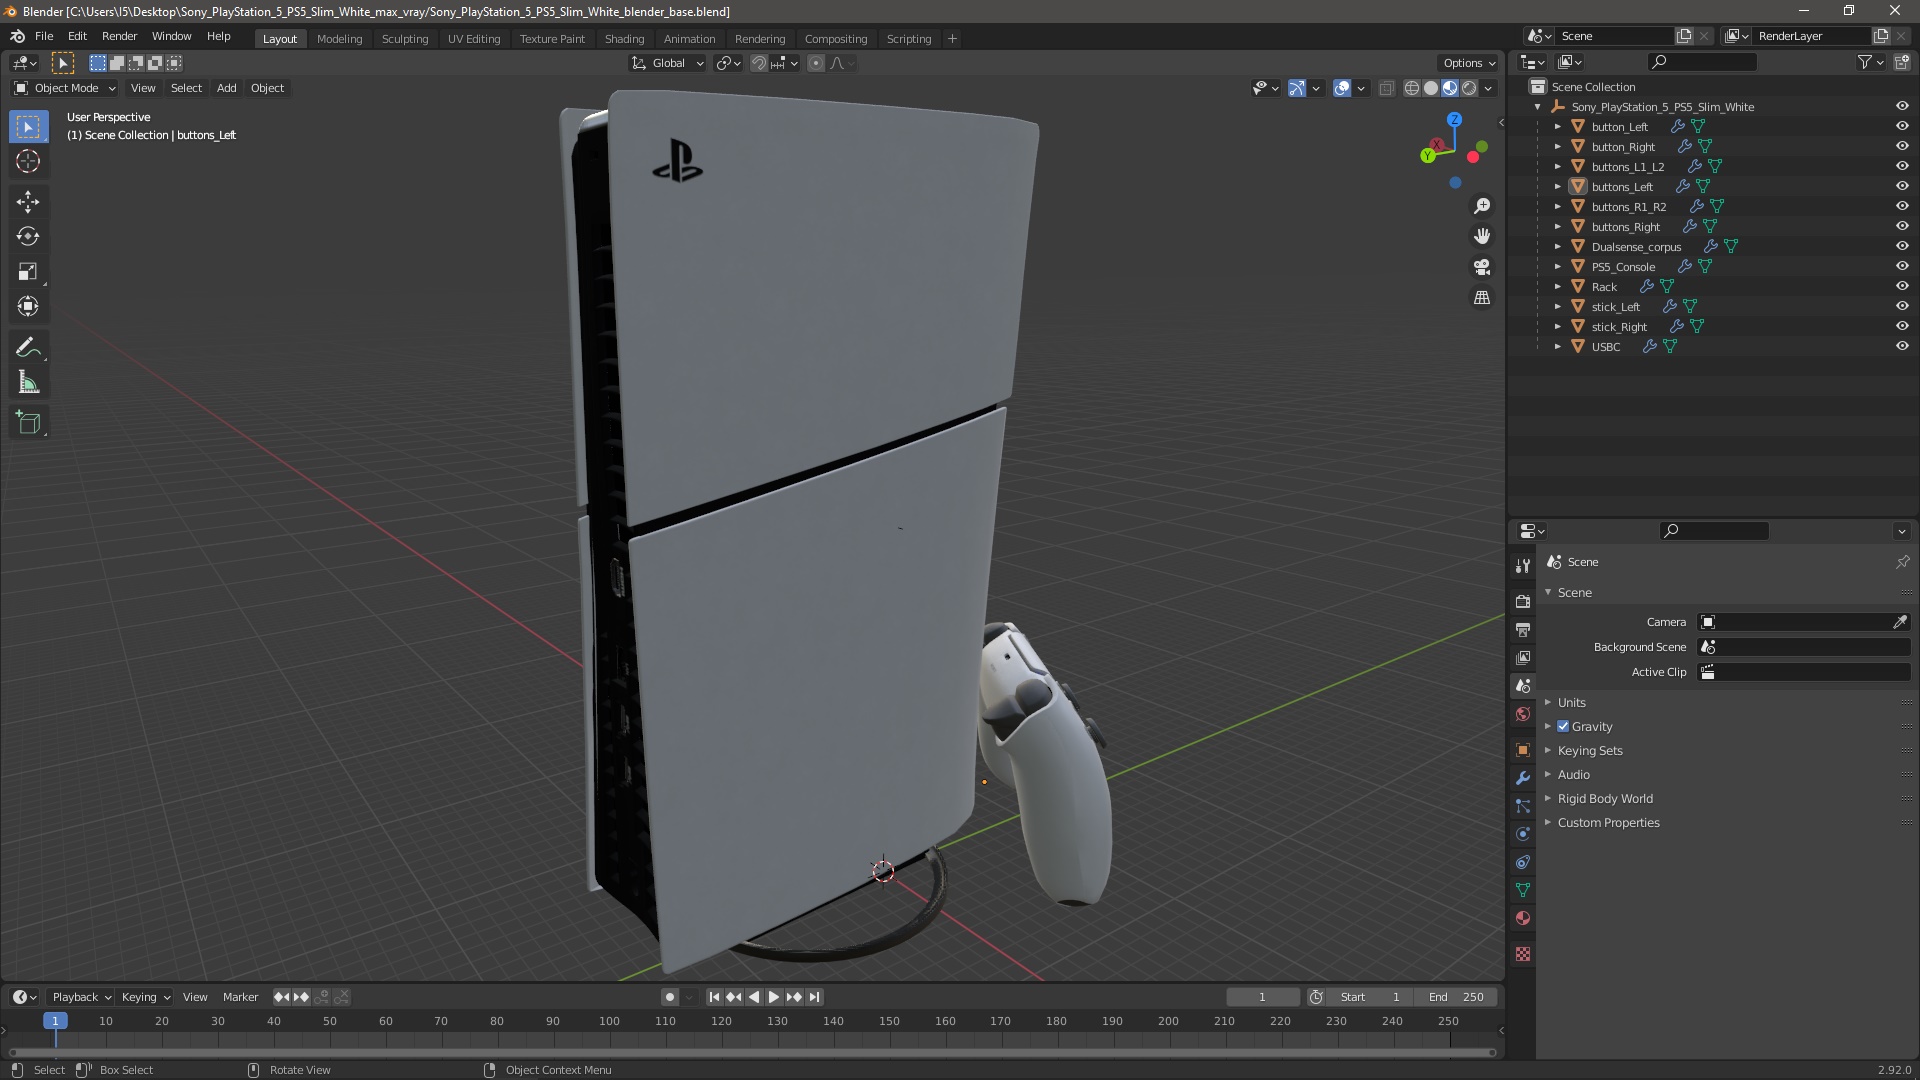Open the Object Mode dropdown
The image size is (1920, 1080).
(x=65, y=88)
